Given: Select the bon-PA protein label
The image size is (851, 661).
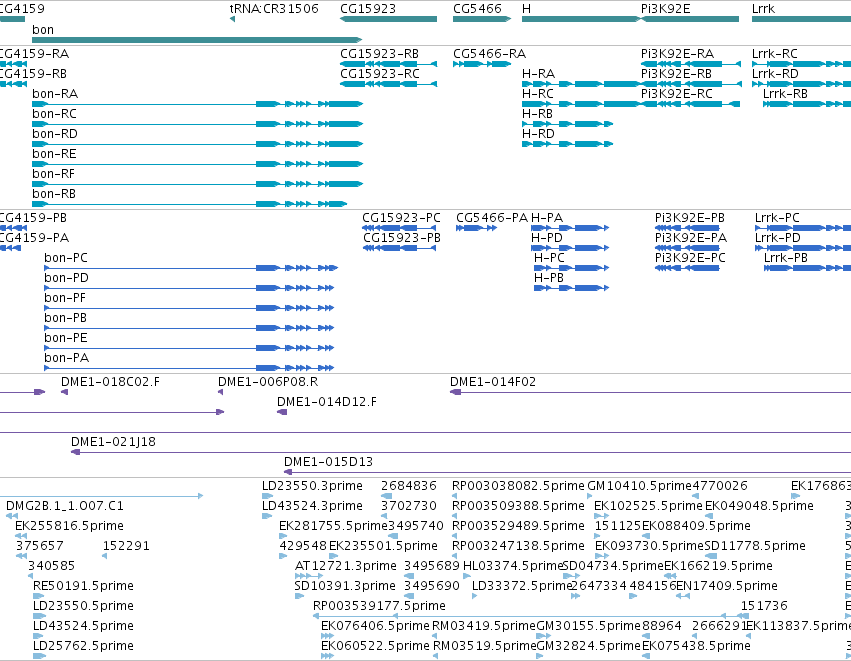Looking at the screenshot, I should tap(66, 358).
